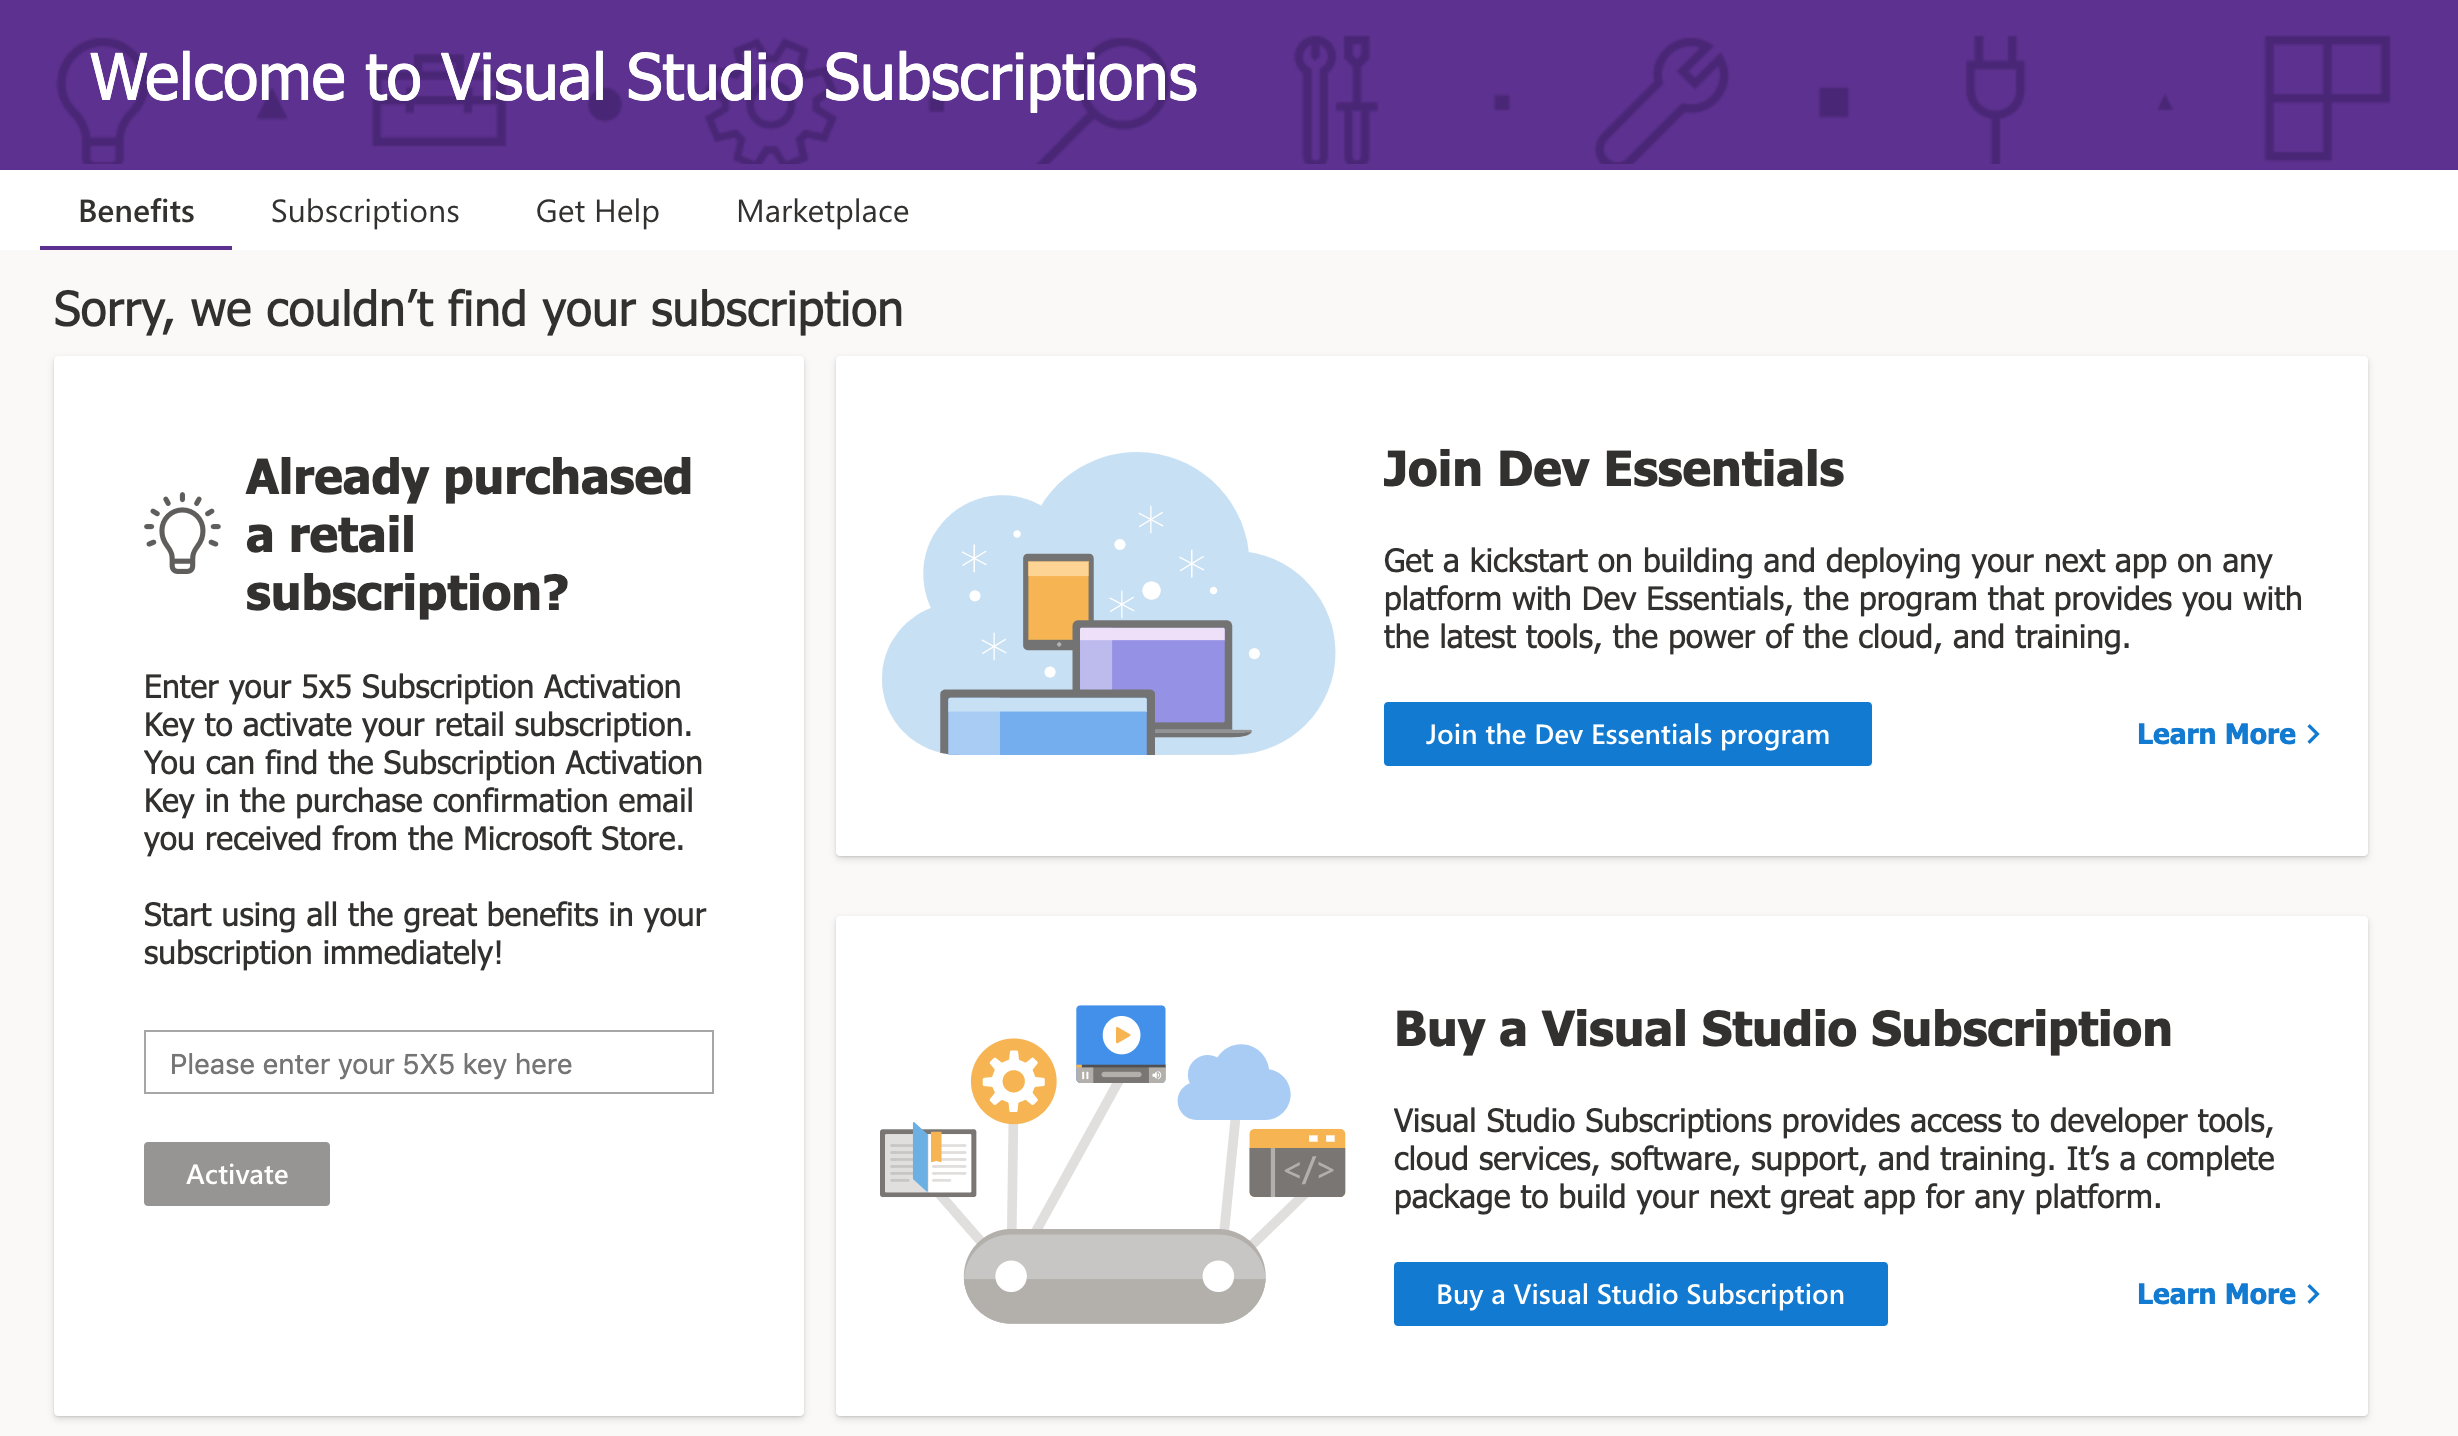The width and height of the screenshot is (2458, 1436).
Task: Open Learn More for Dev Essentials
Action: [2228, 734]
